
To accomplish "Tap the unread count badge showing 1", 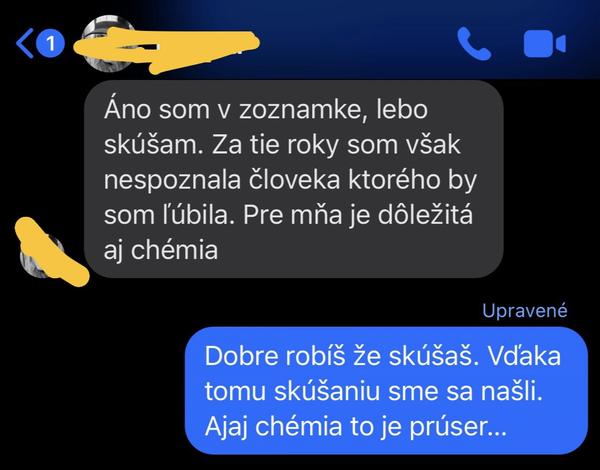I will (x=51, y=44).
